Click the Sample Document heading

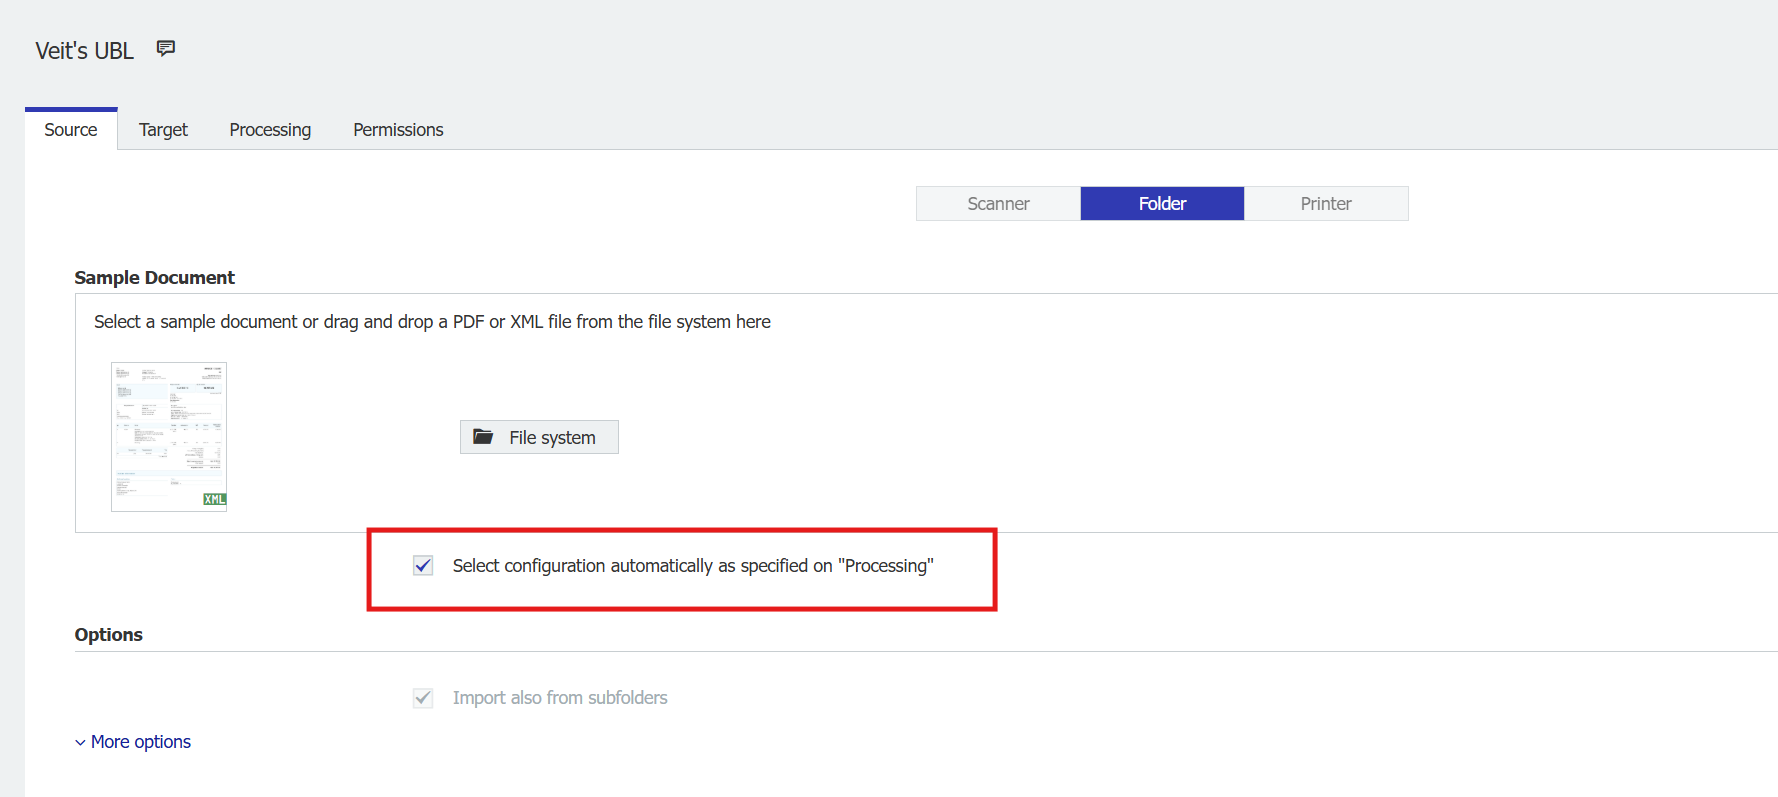[154, 278]
